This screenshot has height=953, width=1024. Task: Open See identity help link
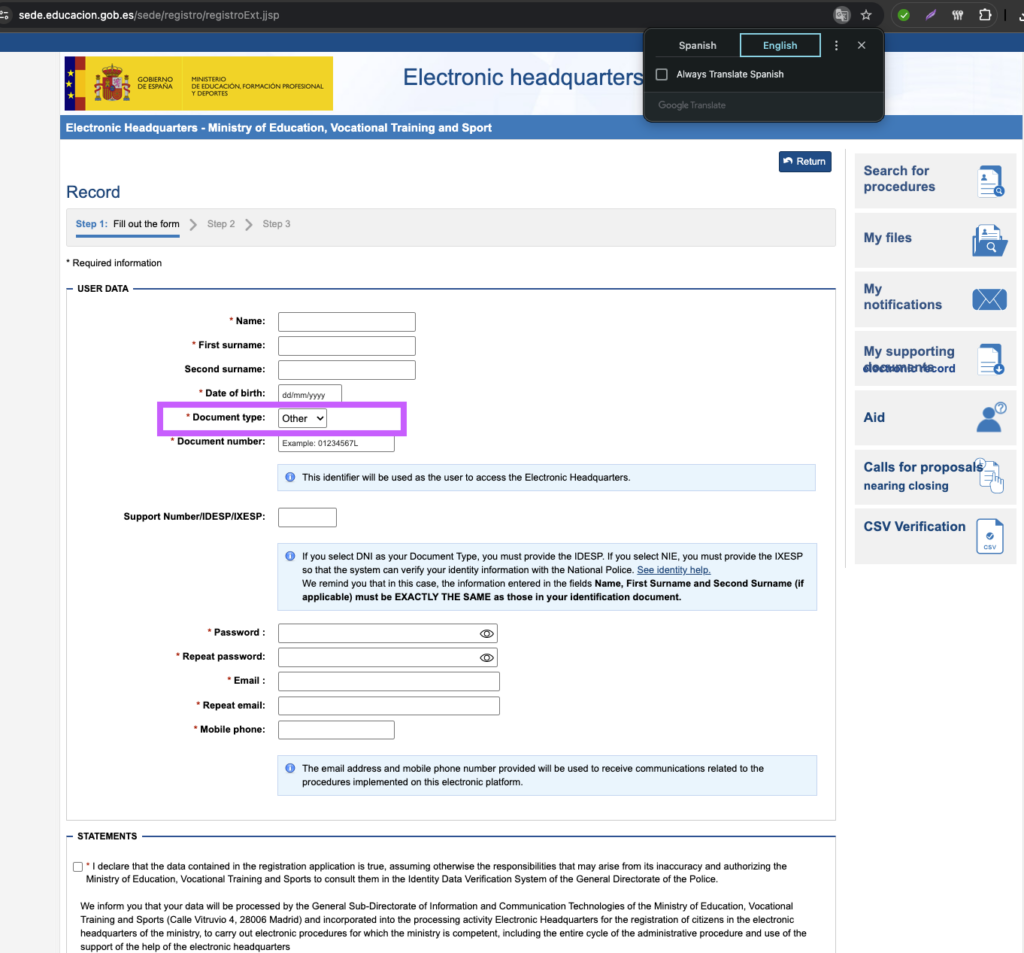pos(673,570)
